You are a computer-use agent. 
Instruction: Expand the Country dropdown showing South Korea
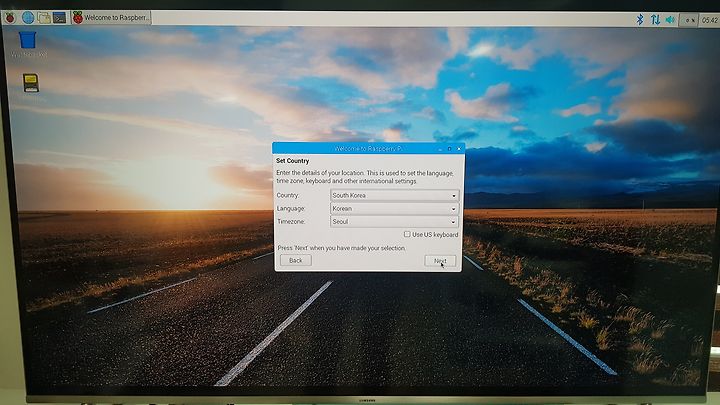click(394, 196)
